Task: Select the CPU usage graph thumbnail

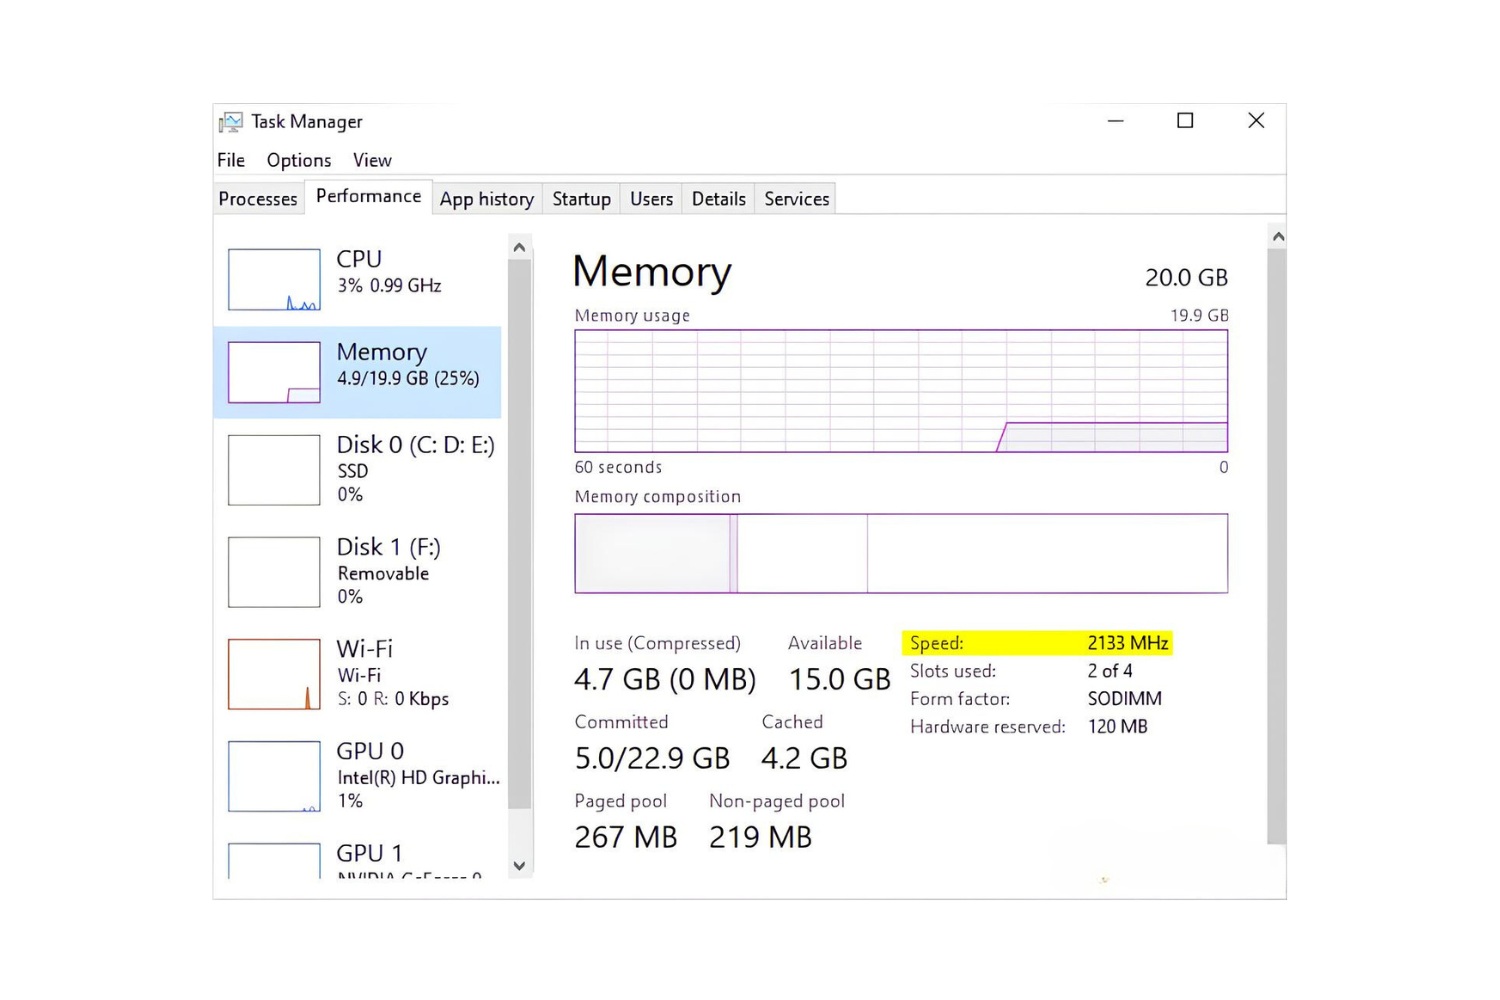Action: (274, 280)
